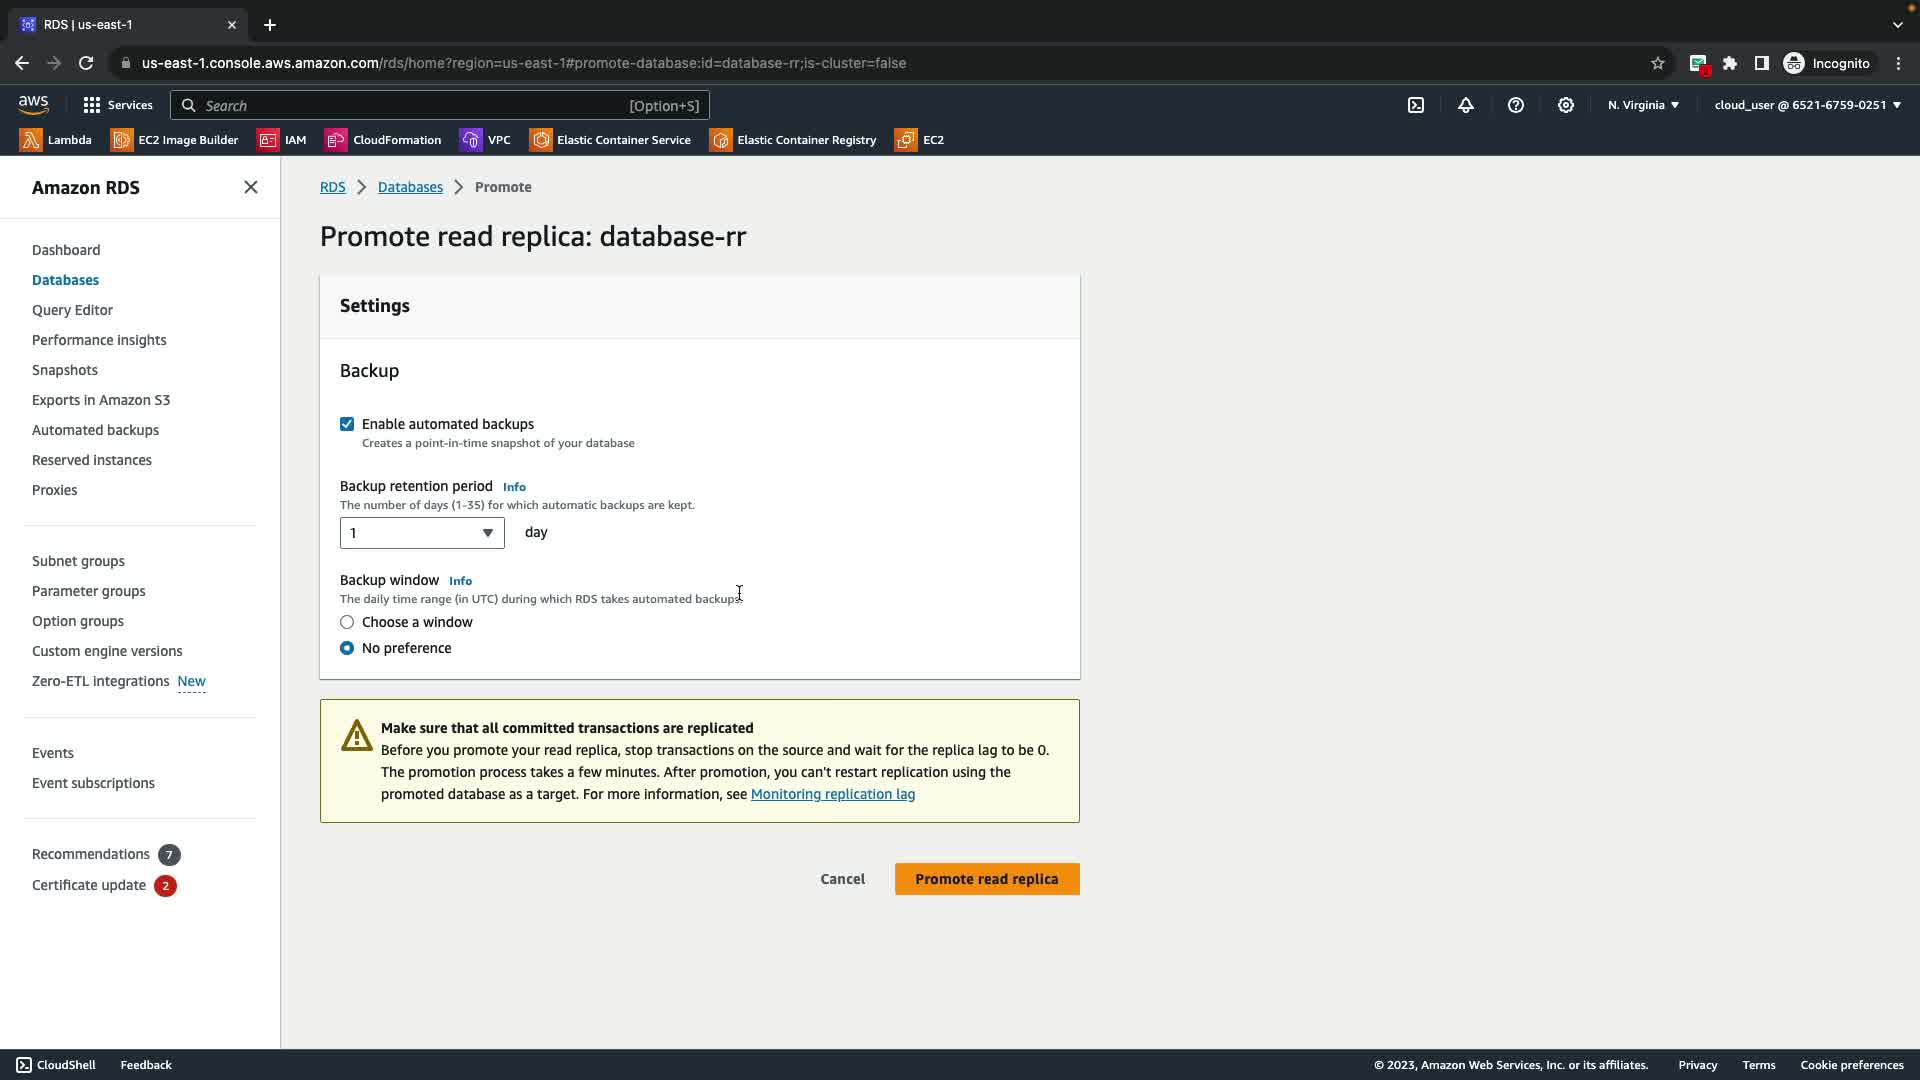The height and width of the screenshot is (1080, 1920).
Task: Go to Snapshots in the sidebar
Action: tap(65, 370)
